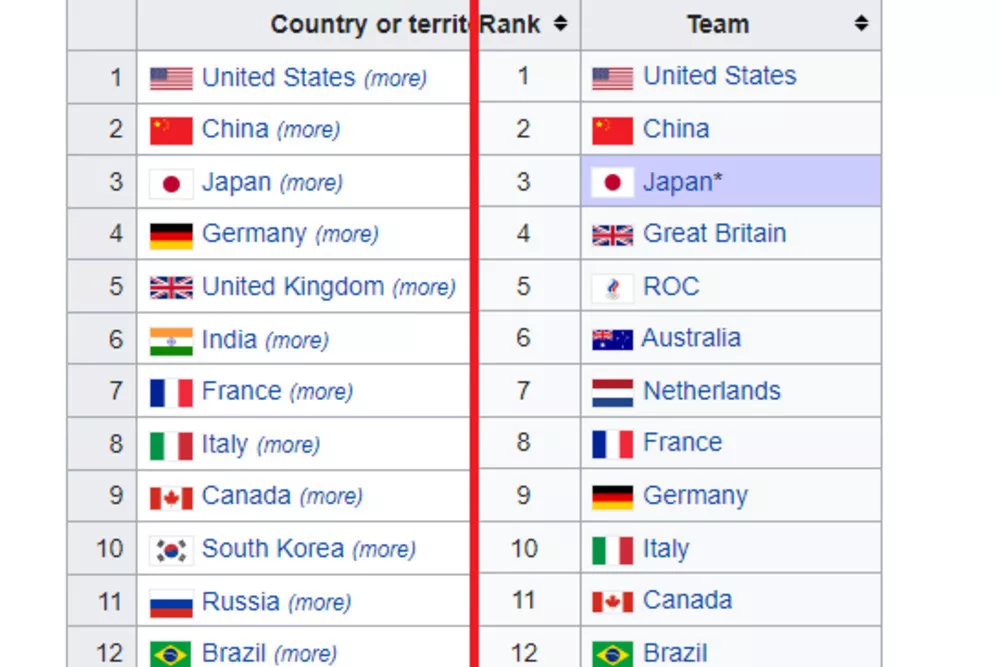Select the Germany flag icon
The width and height of the screenshot is (1000, 667).
(172, 233)
